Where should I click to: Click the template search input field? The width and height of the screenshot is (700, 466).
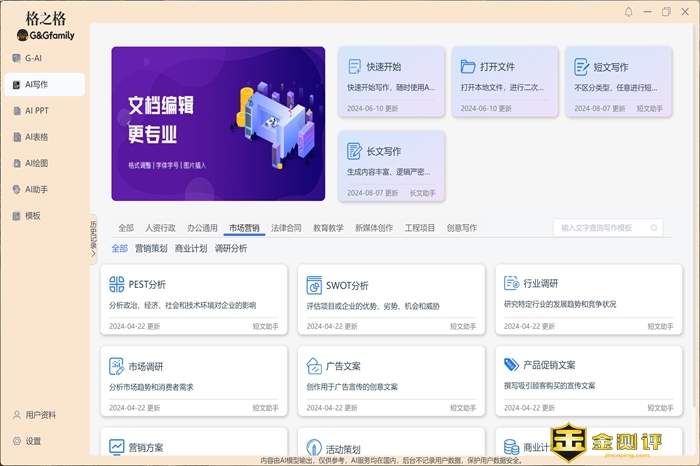[600, 228]
